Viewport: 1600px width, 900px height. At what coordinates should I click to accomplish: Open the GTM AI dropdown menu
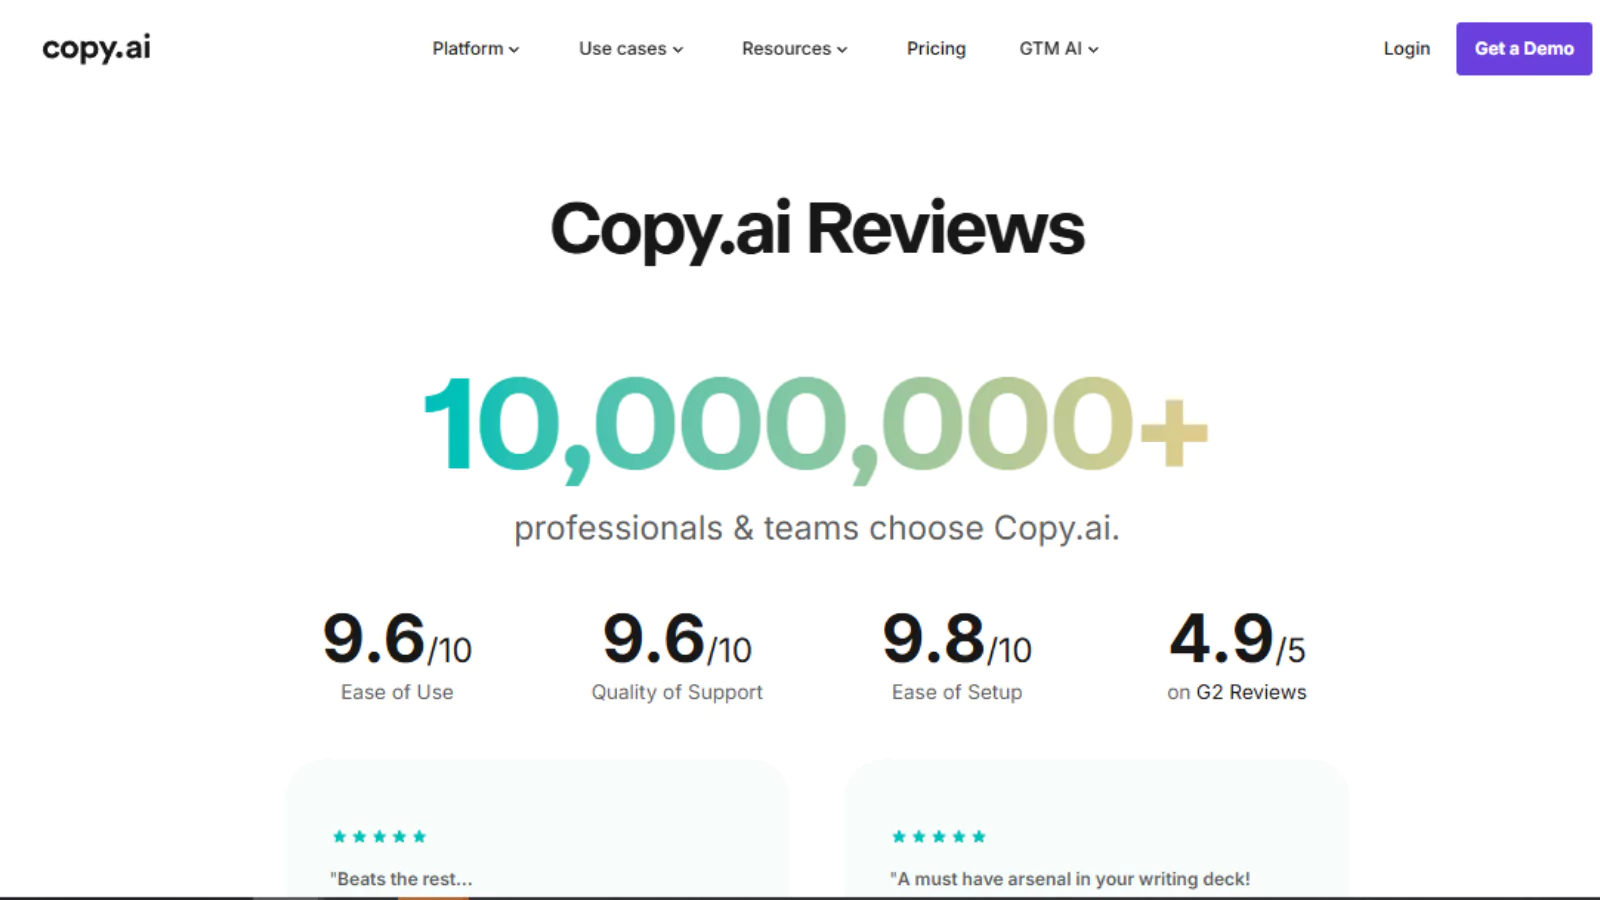1050,48
